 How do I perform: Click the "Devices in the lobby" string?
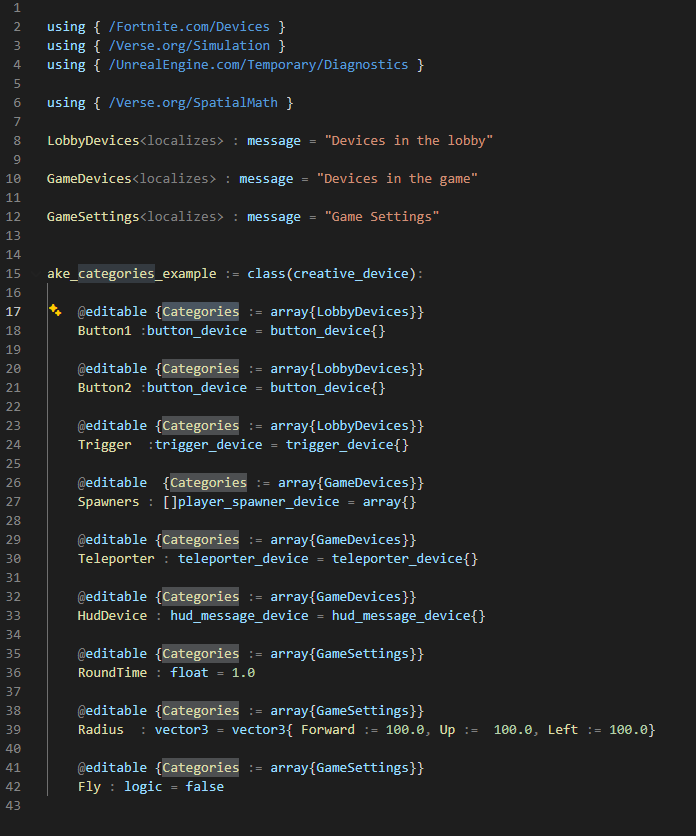coord(409,141)
